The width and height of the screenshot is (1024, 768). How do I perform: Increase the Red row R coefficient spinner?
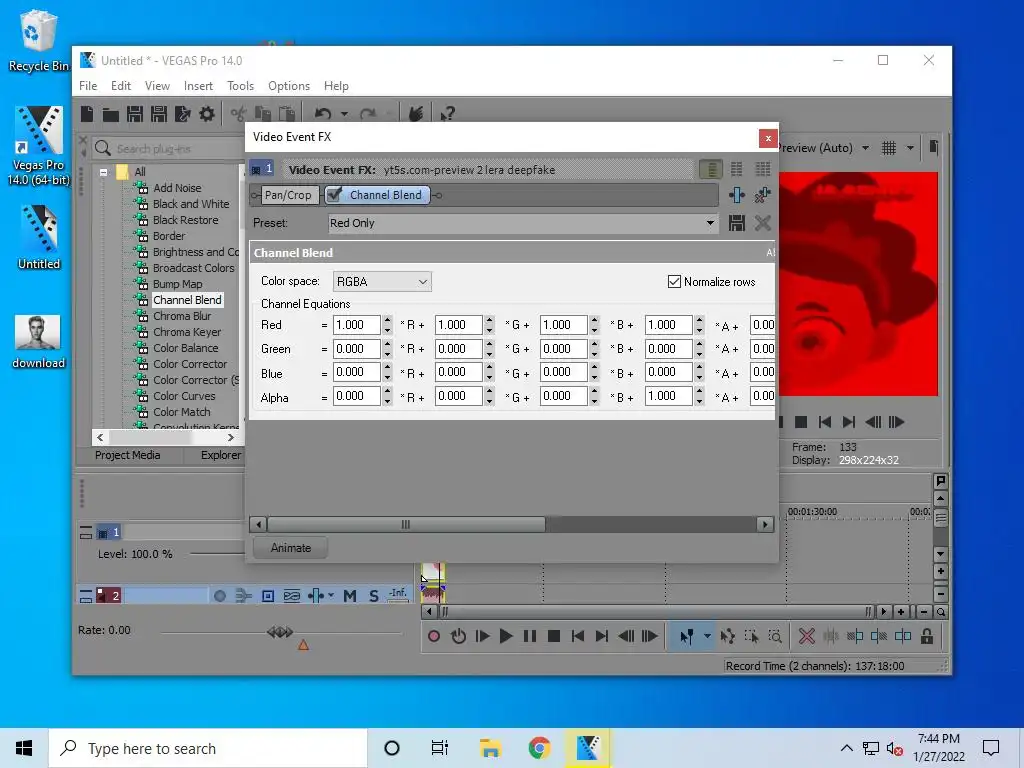387,320
